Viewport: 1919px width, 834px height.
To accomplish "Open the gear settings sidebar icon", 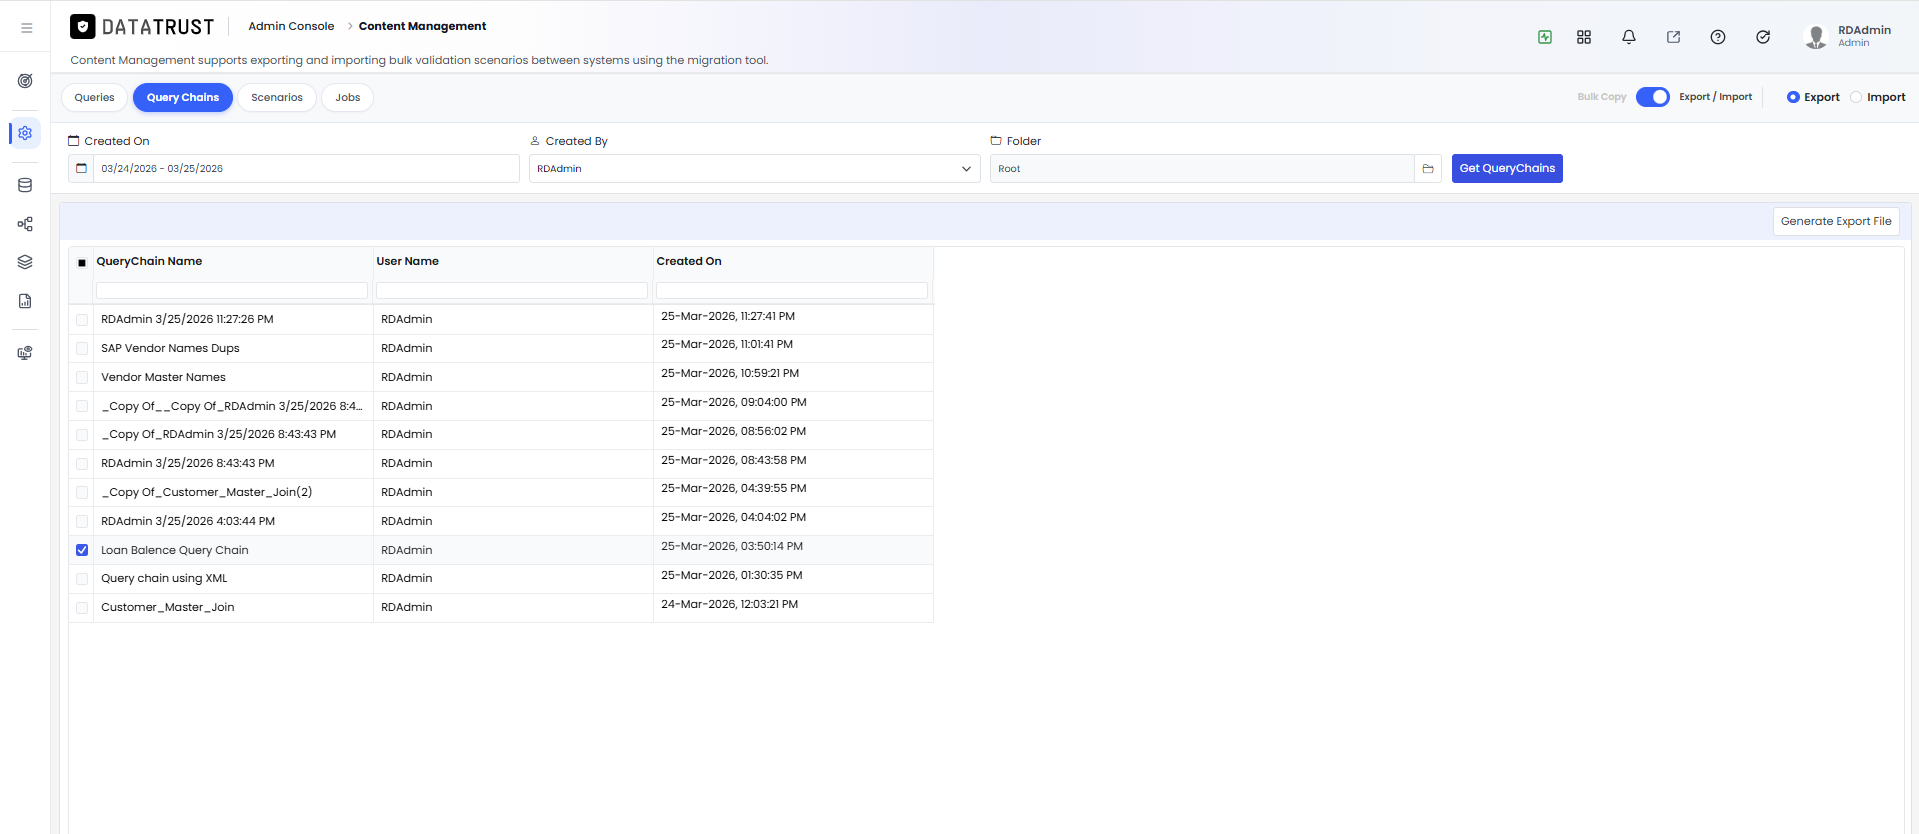I will tap(25, 133).
